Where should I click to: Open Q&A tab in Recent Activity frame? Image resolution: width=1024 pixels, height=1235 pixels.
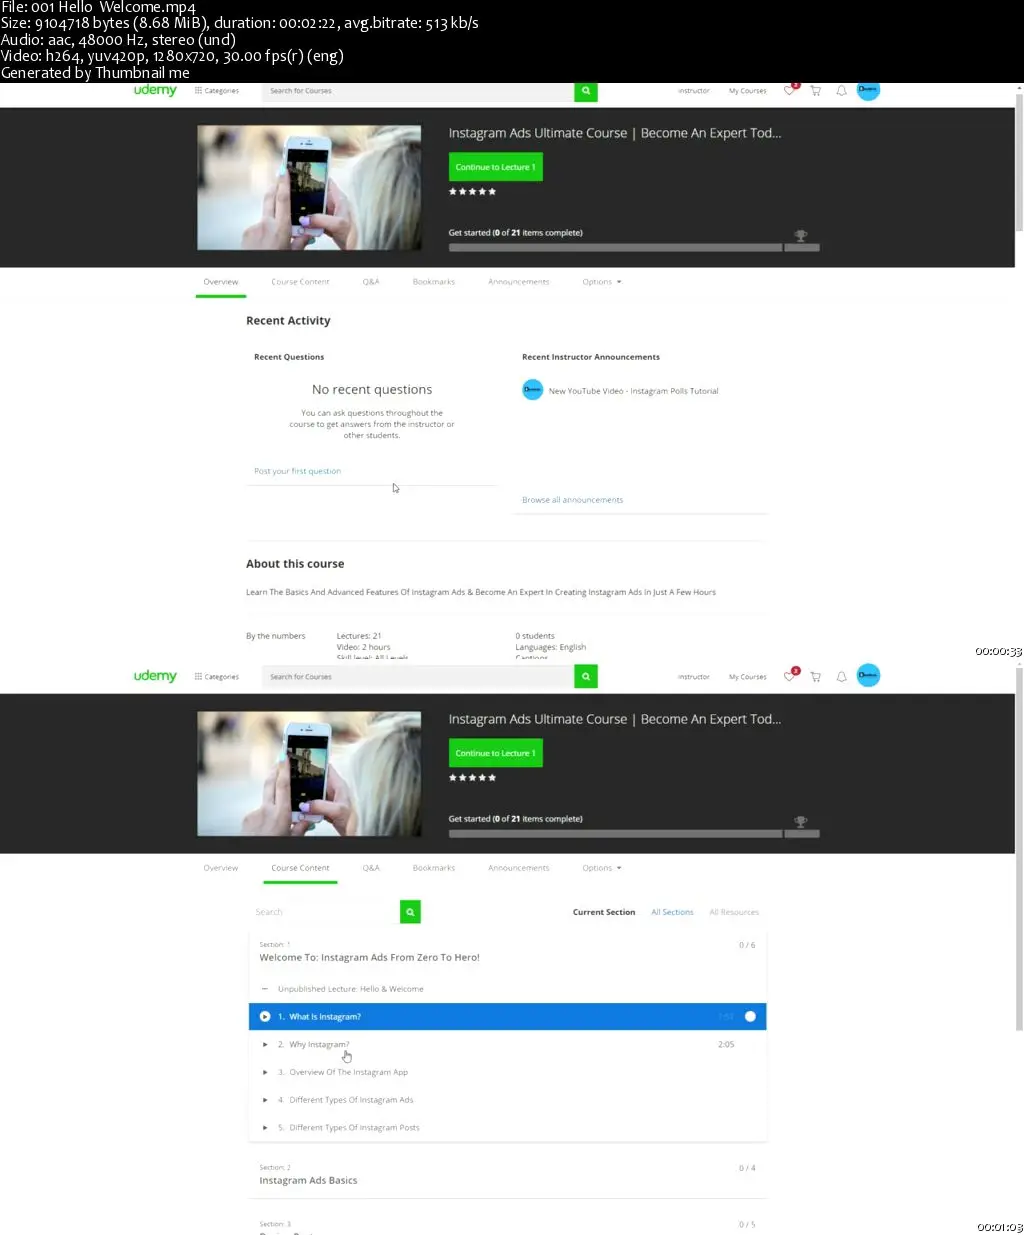[371, 282]
